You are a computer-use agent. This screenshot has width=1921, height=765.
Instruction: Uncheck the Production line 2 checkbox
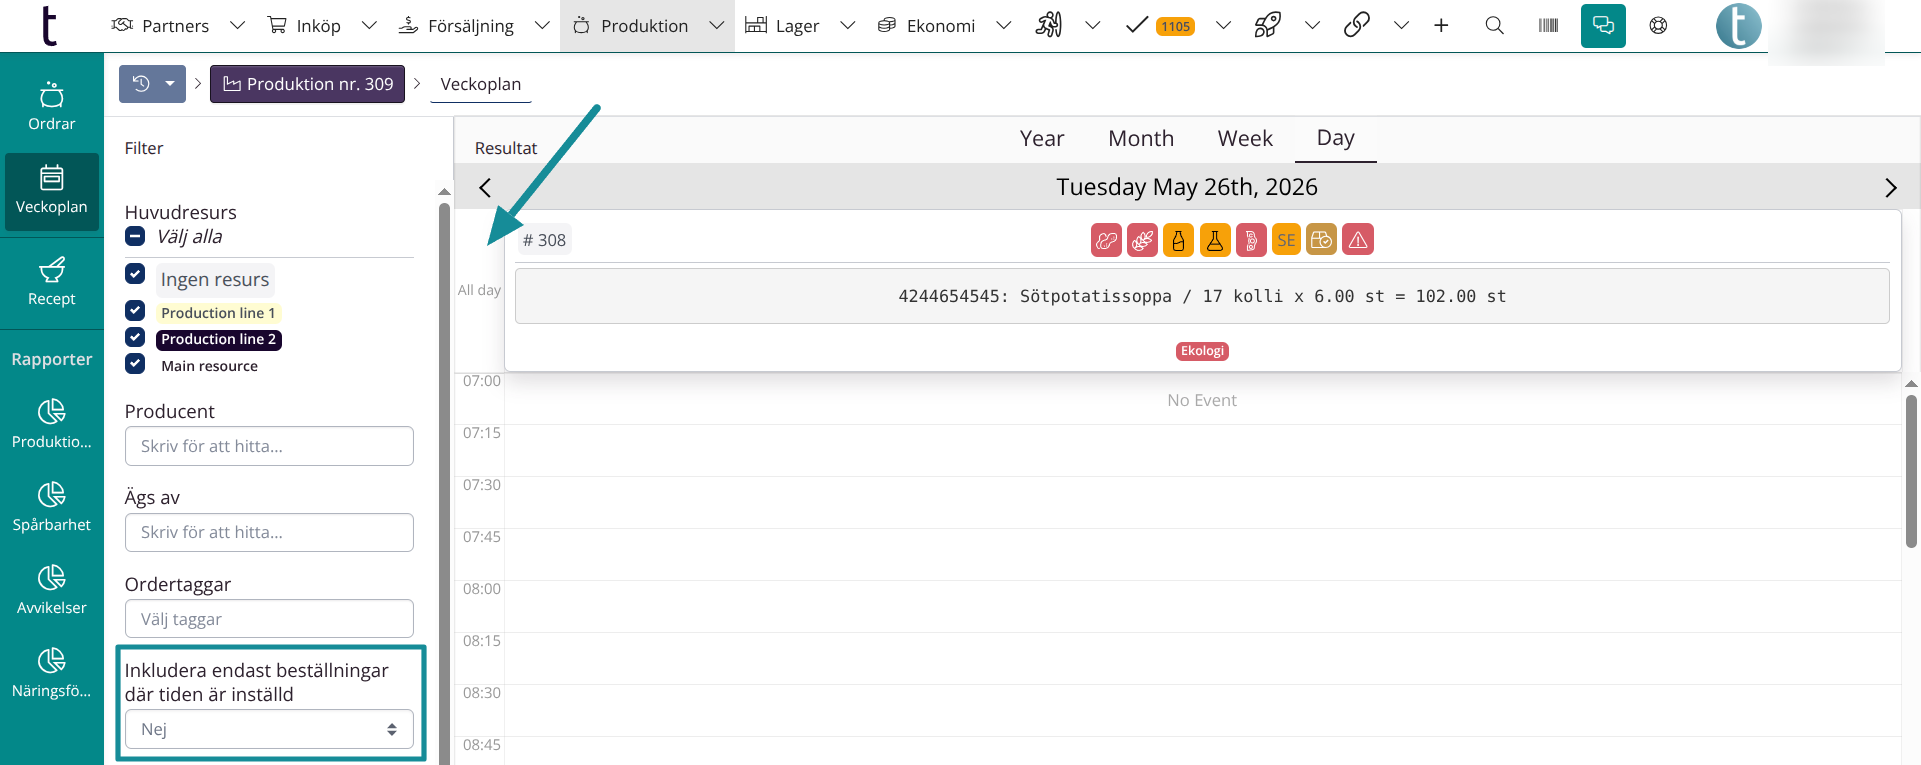pos(135,337)
